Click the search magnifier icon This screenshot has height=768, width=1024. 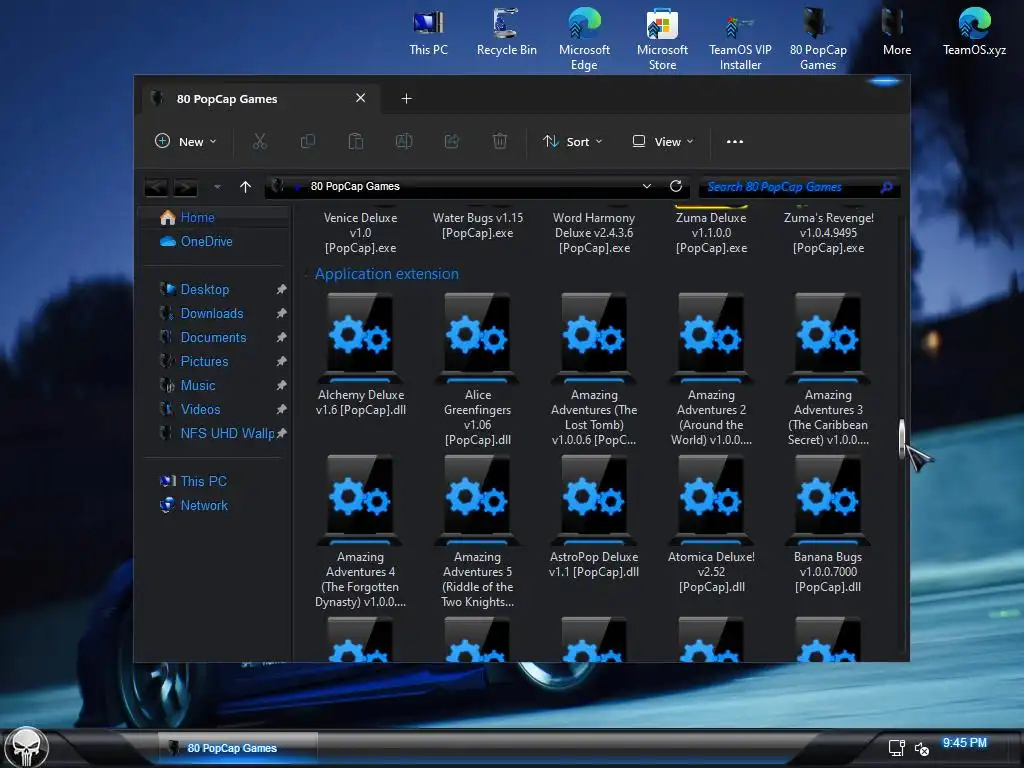tap(886, 187)
